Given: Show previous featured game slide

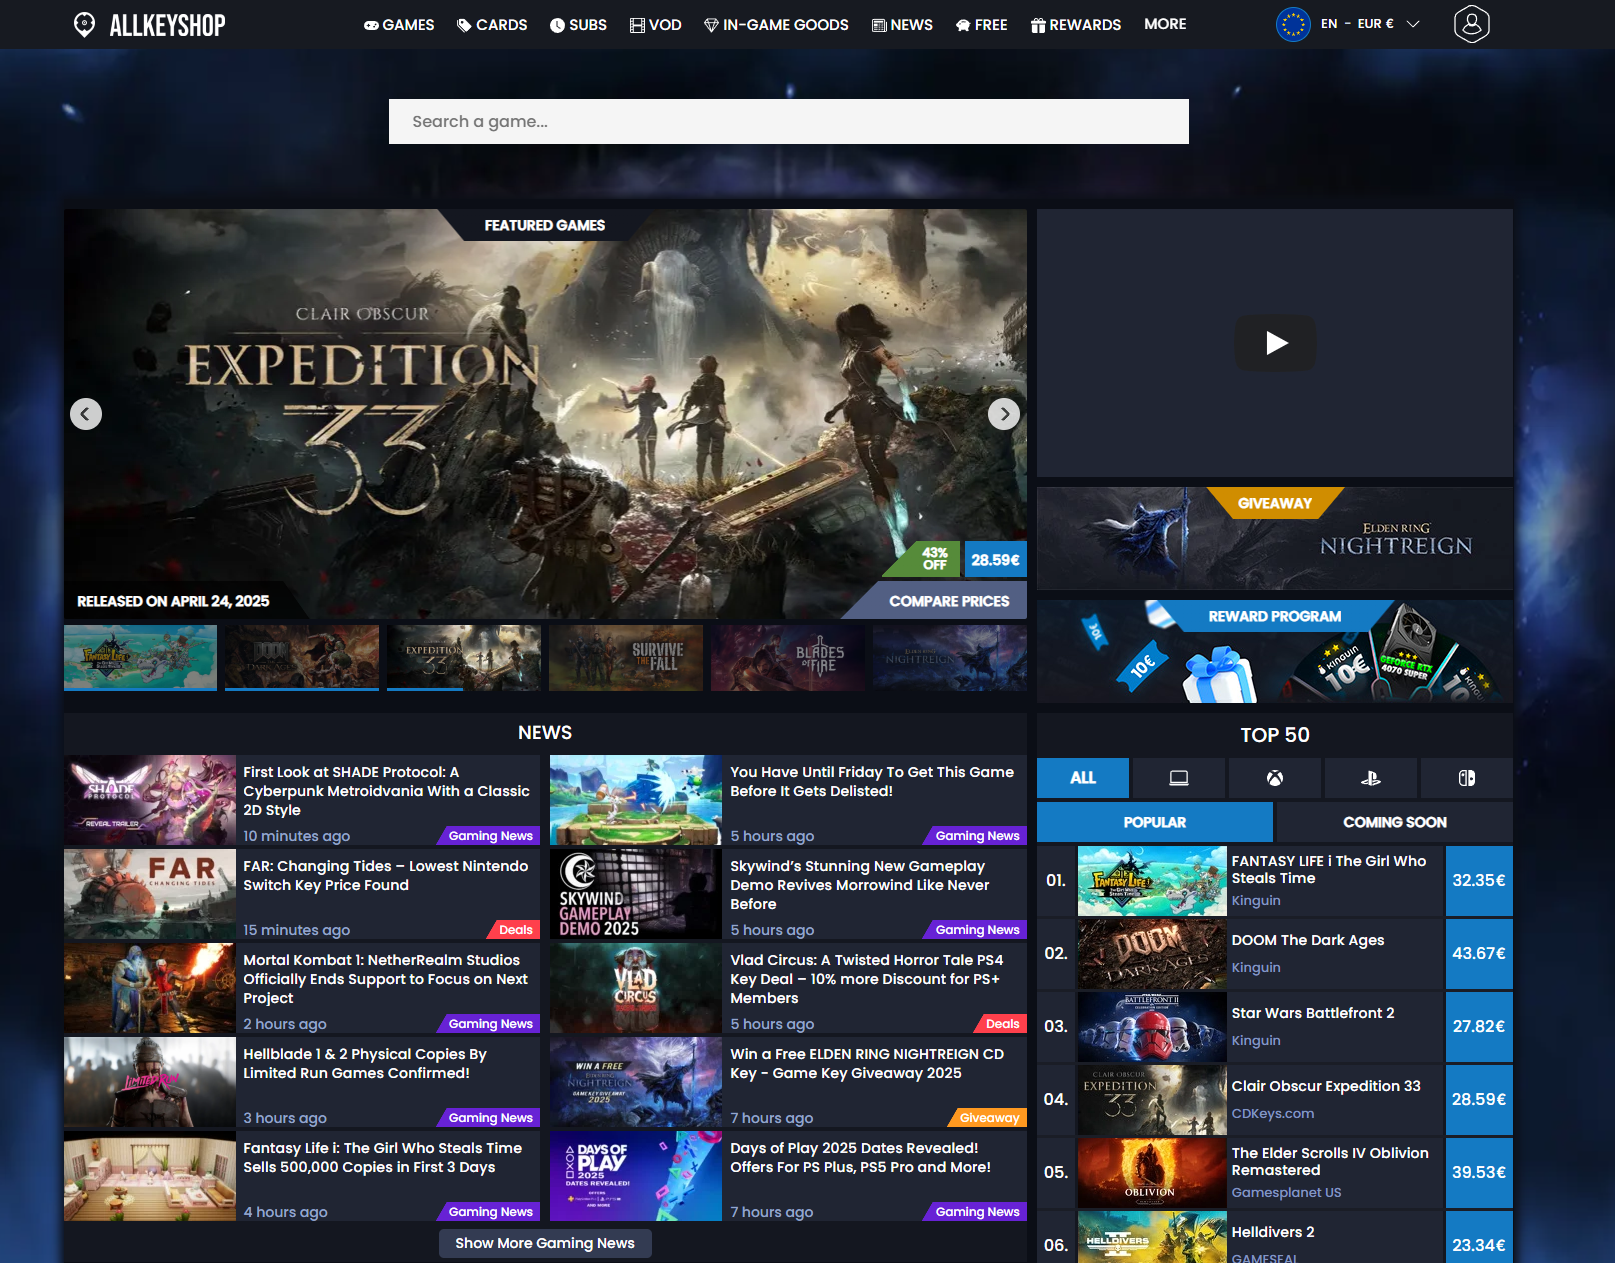Looking at the screenshot, I should (86, 414).
